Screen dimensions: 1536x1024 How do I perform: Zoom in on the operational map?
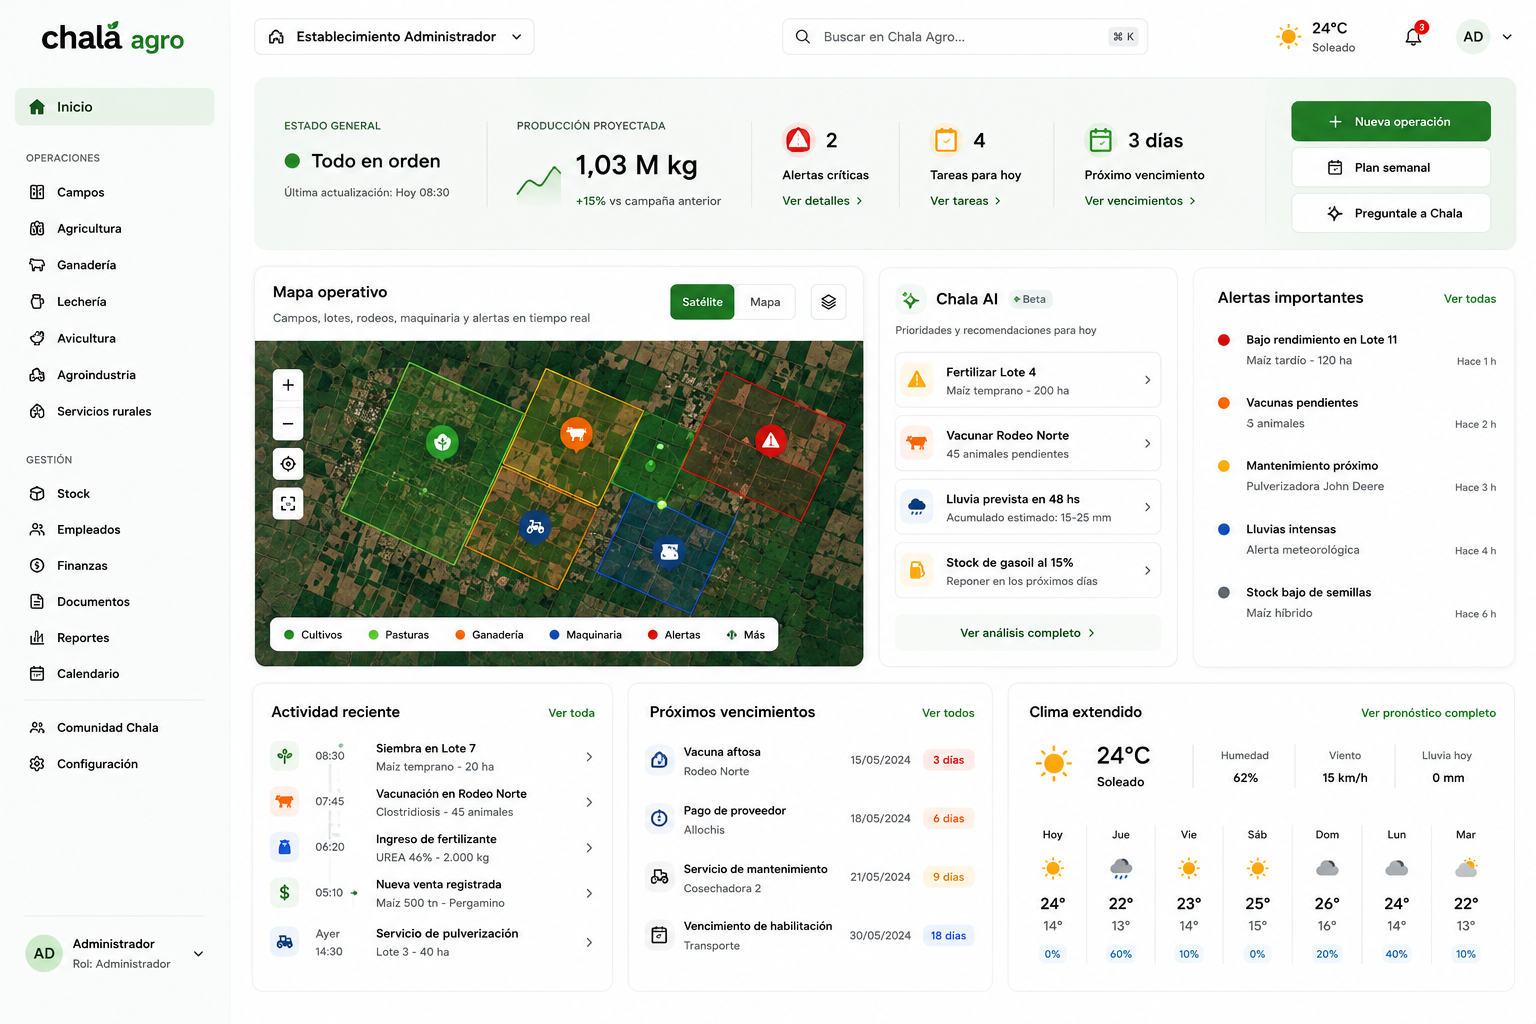pos(288,385)
